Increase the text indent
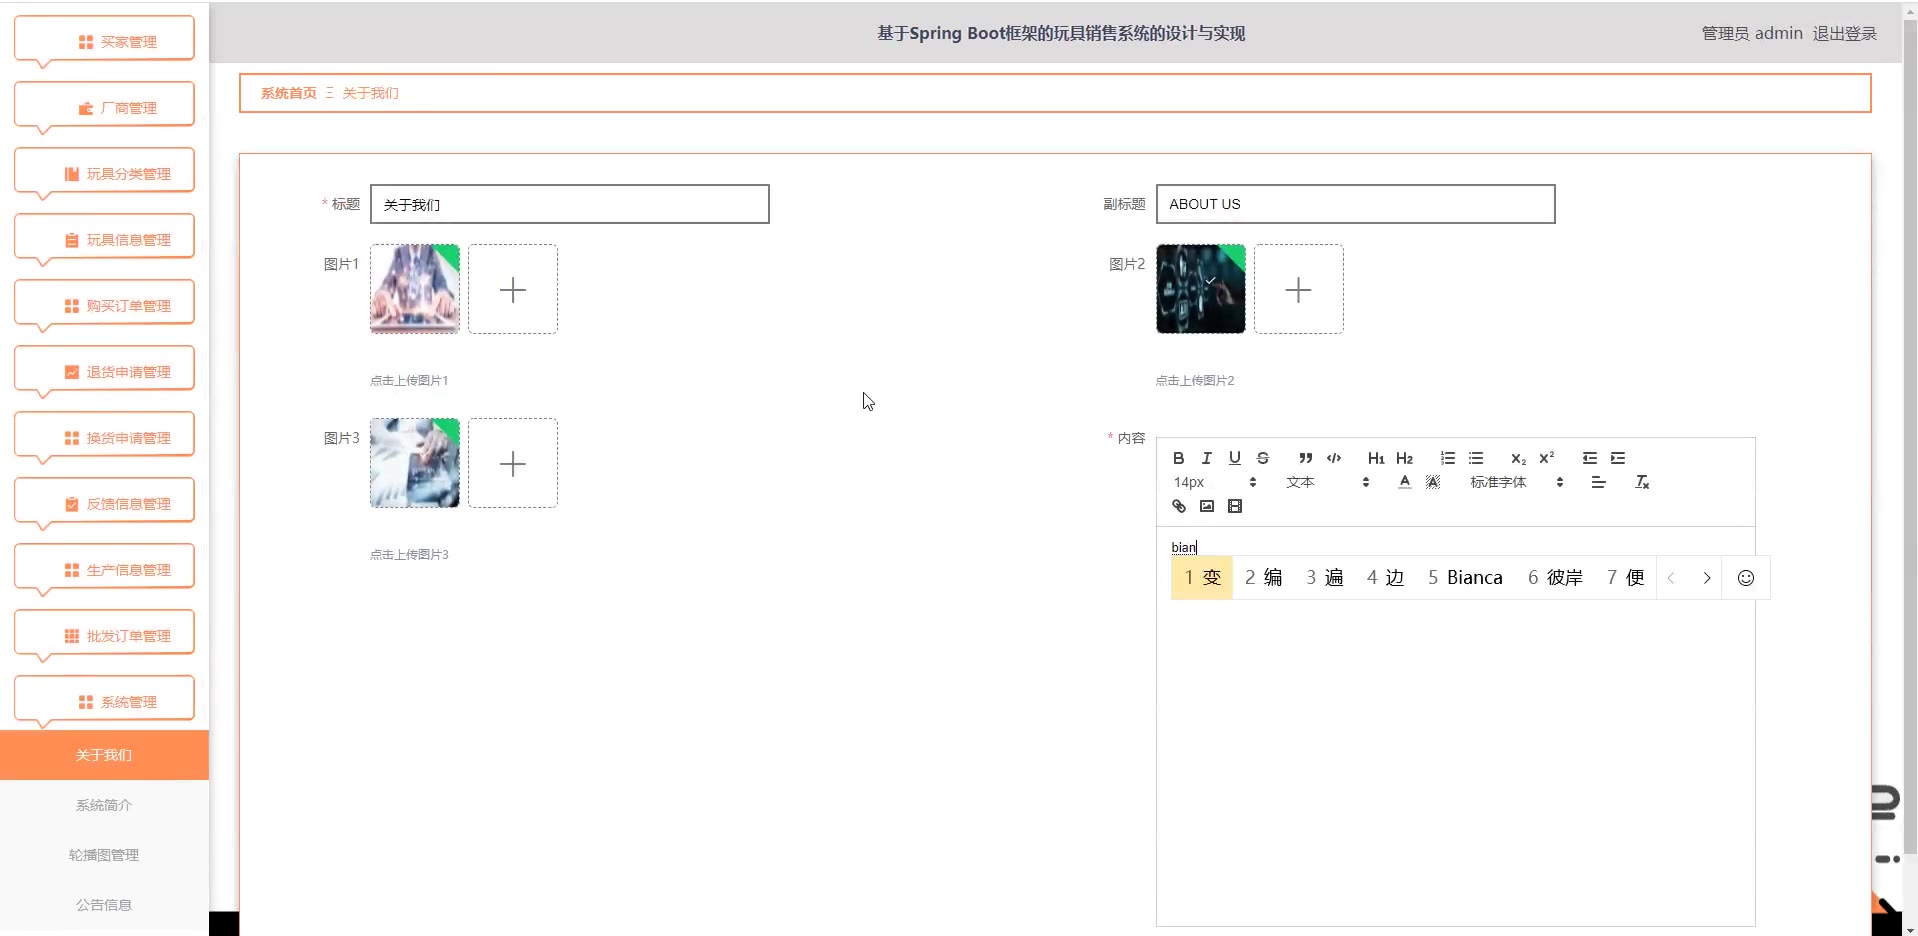The image size is (1918, 936). pos(1617,458)
